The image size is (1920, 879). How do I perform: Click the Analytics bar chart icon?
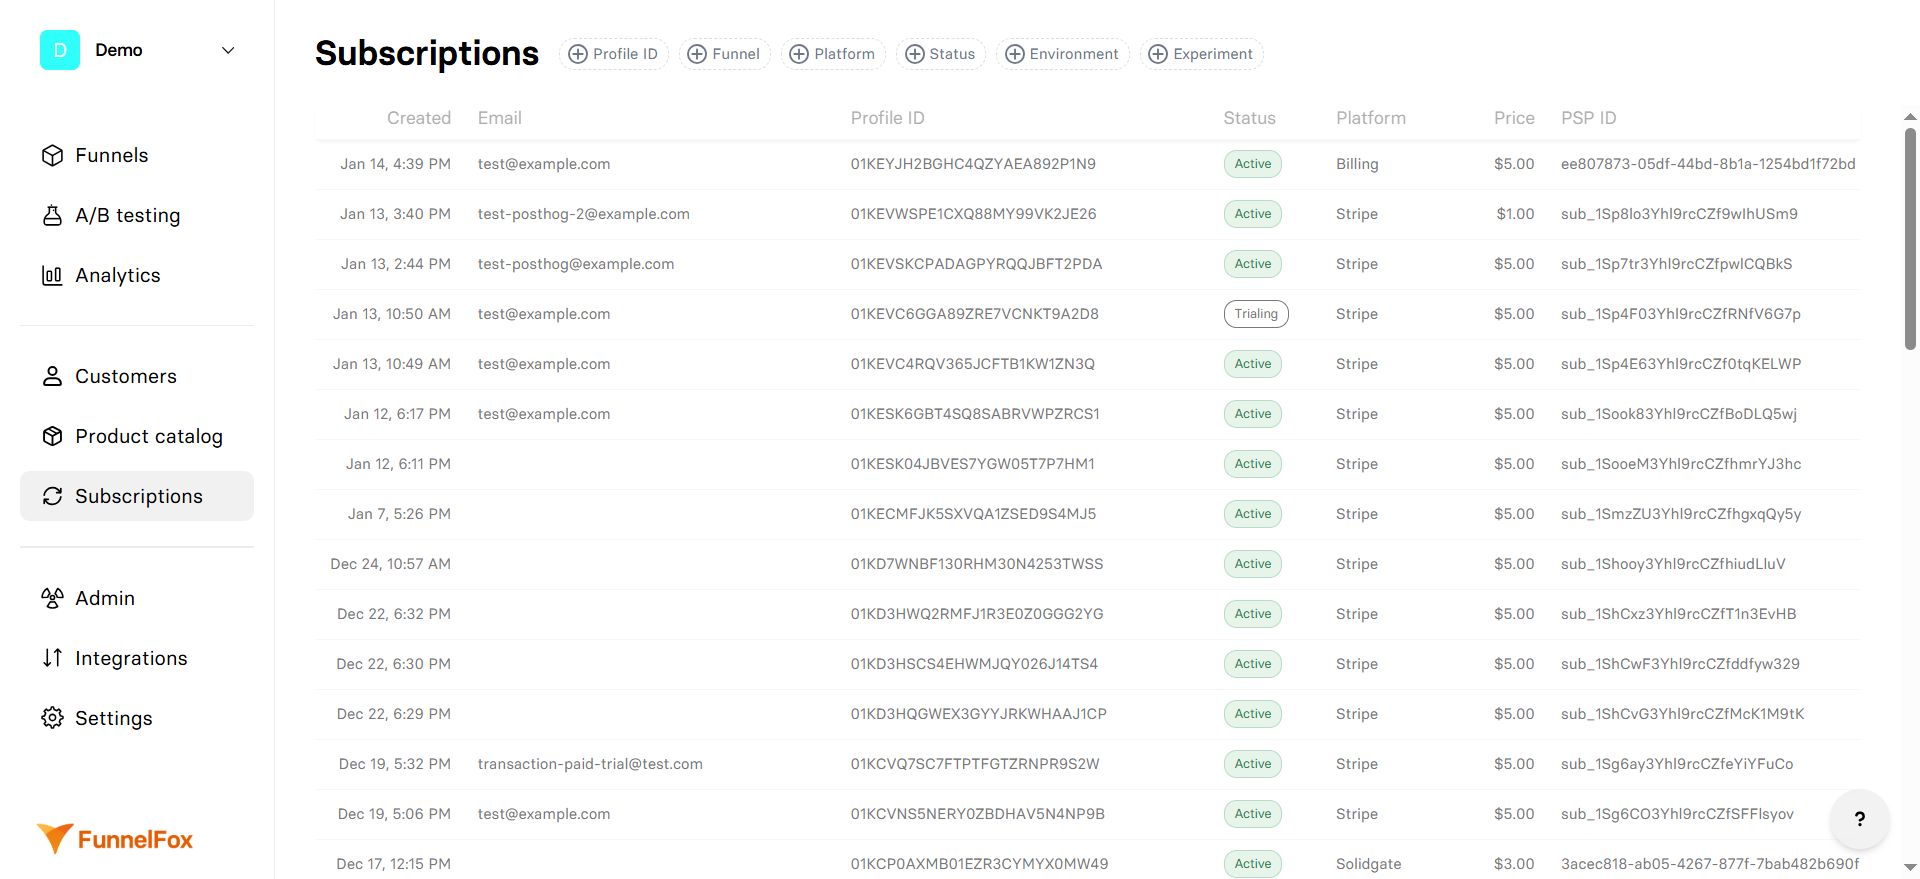(x=53, y=275)
